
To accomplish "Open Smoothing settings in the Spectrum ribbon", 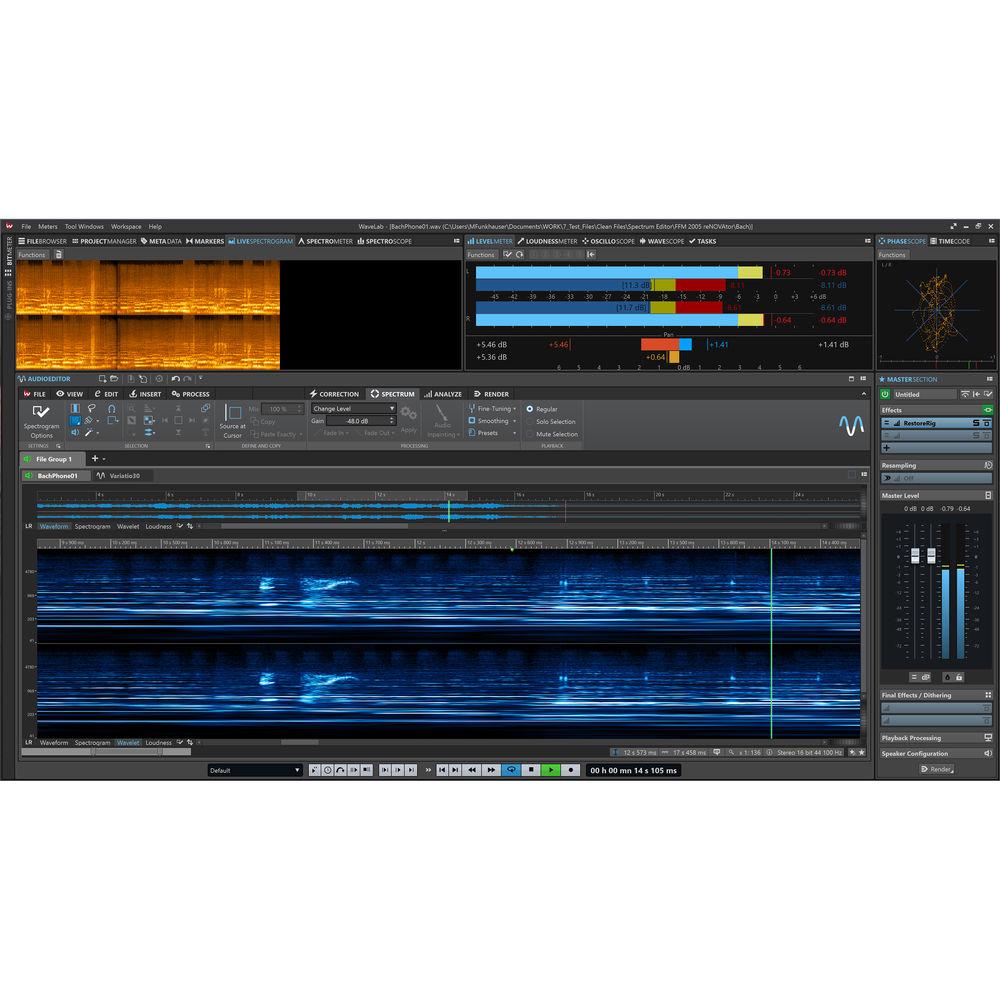I will tap(493, 420).
